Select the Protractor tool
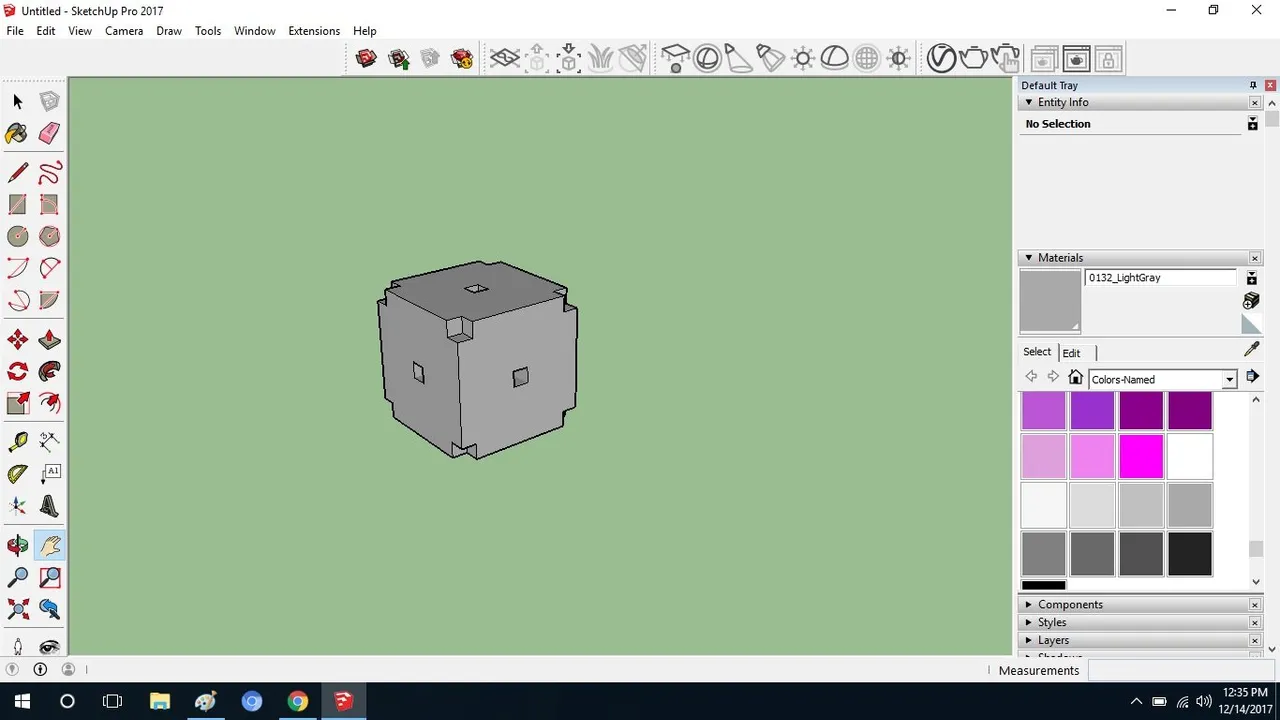The width and height of the screenshot is (1280, 720). pos(17,474)
